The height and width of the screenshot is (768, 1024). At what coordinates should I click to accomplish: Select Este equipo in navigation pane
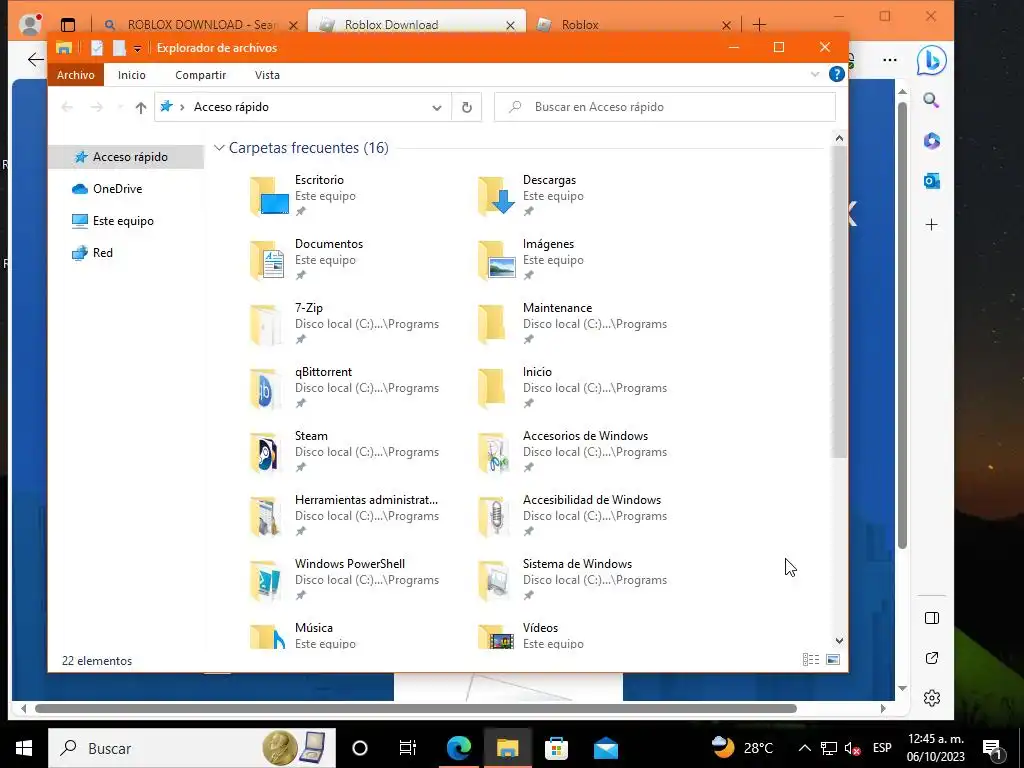point(126,221)
